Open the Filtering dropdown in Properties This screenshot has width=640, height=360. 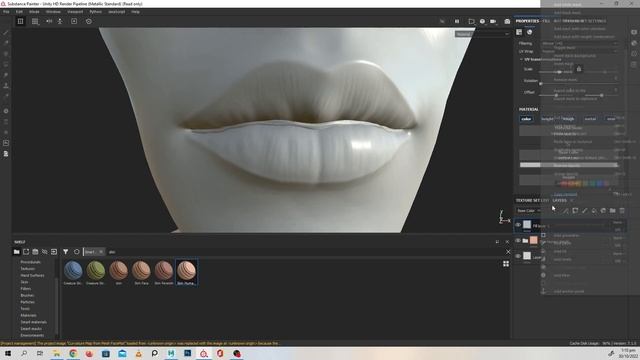click(579, 43)
